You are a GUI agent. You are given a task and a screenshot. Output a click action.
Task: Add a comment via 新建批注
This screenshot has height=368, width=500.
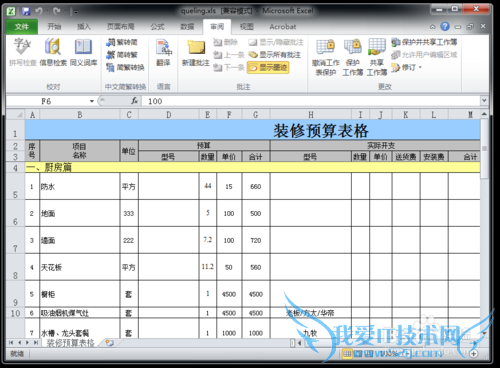196,53
